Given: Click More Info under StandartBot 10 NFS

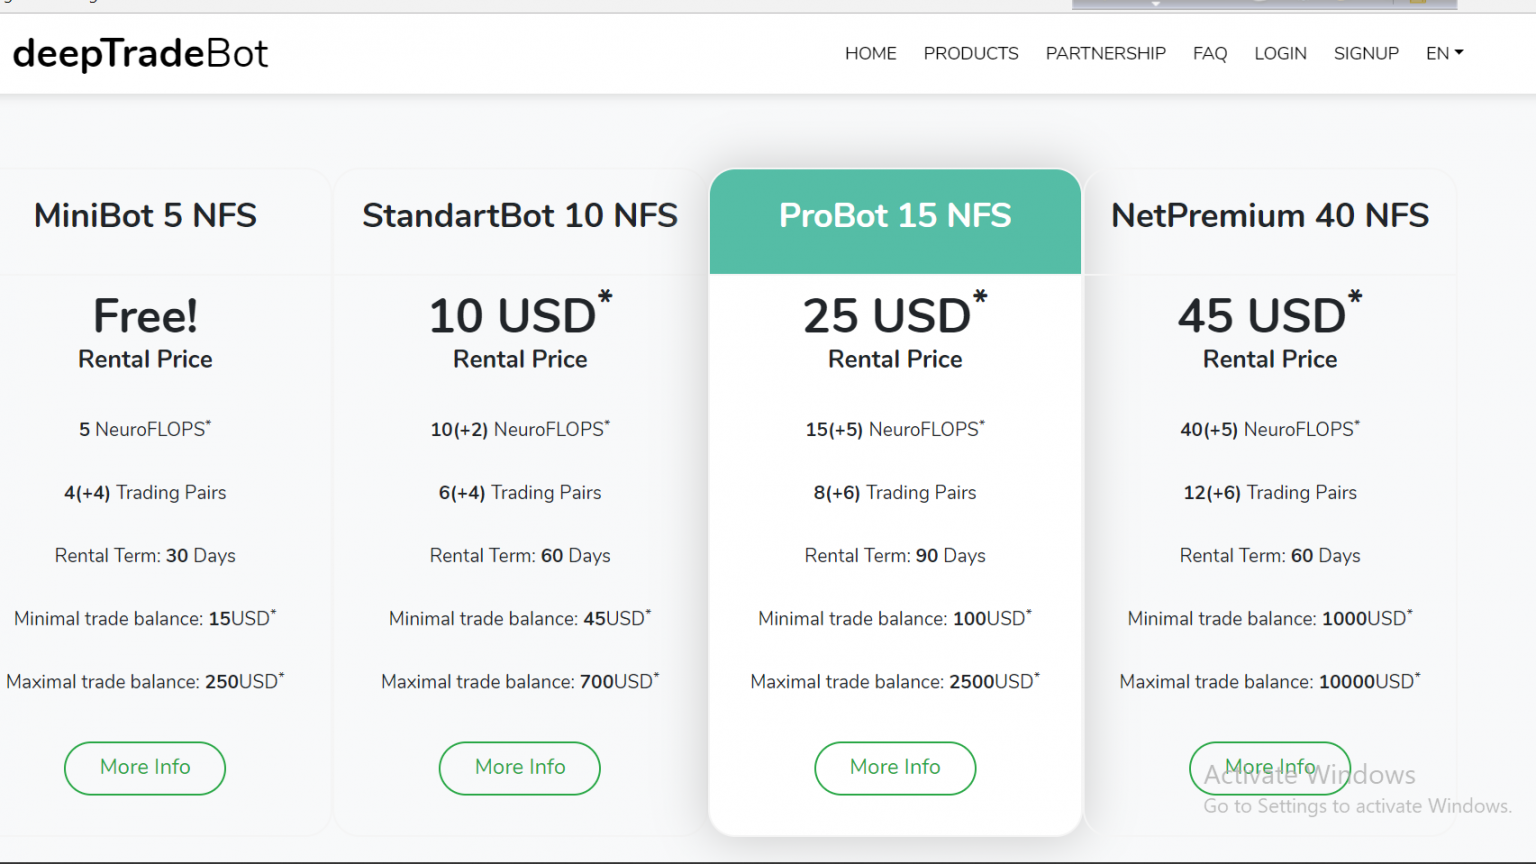Looking at the screenshot, I should pos(520,767).
